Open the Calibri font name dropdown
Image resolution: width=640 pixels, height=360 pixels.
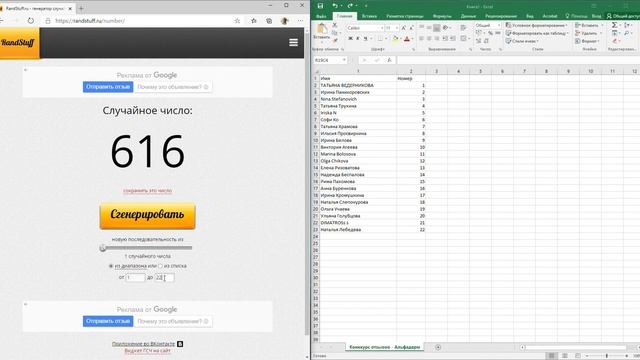click(382, 28)
